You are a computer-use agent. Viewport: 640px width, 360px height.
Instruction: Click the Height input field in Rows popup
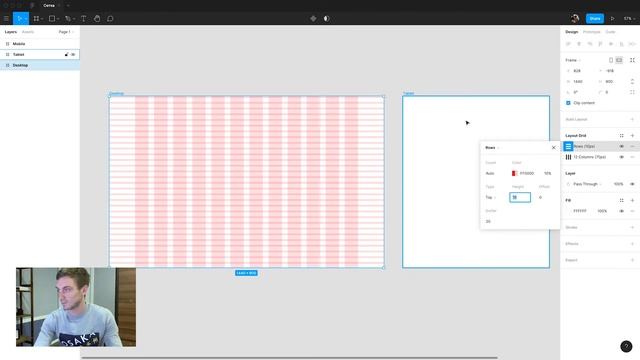(x=520, y=198)
